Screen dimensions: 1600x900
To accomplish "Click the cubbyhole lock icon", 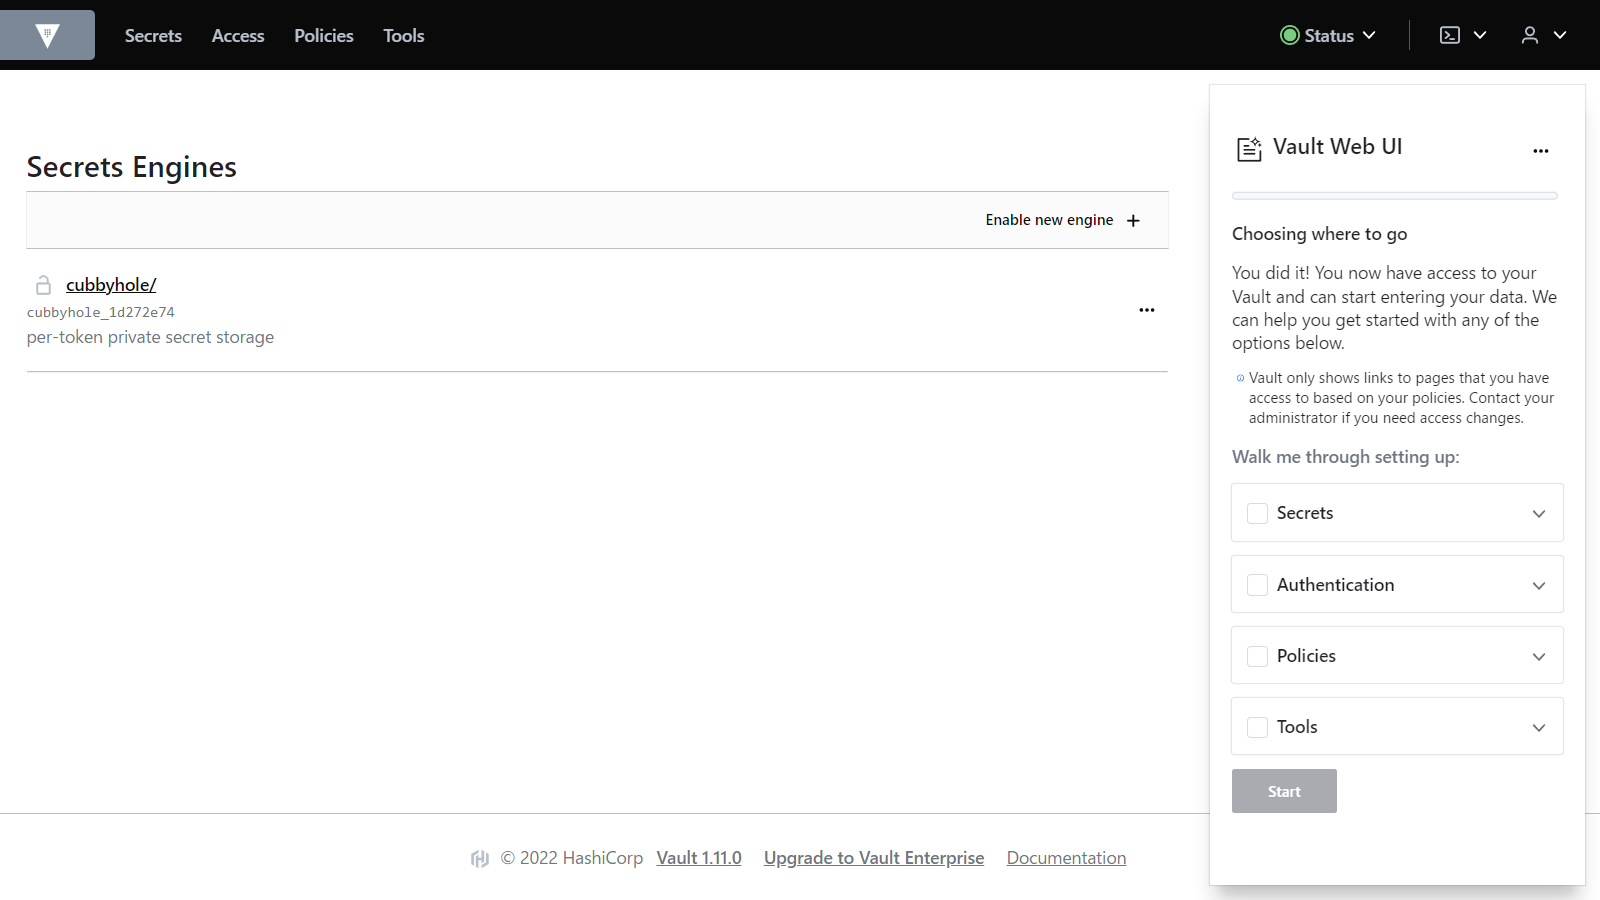I will pyautogui.click(x=43, y=285).
